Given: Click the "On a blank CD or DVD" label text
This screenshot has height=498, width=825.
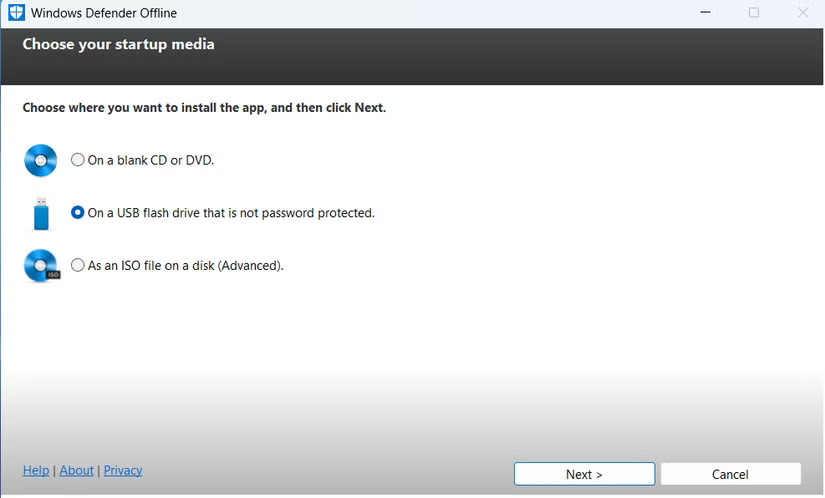Looking at the screenshot, I should pyautogui.click(x=151, y=160).
